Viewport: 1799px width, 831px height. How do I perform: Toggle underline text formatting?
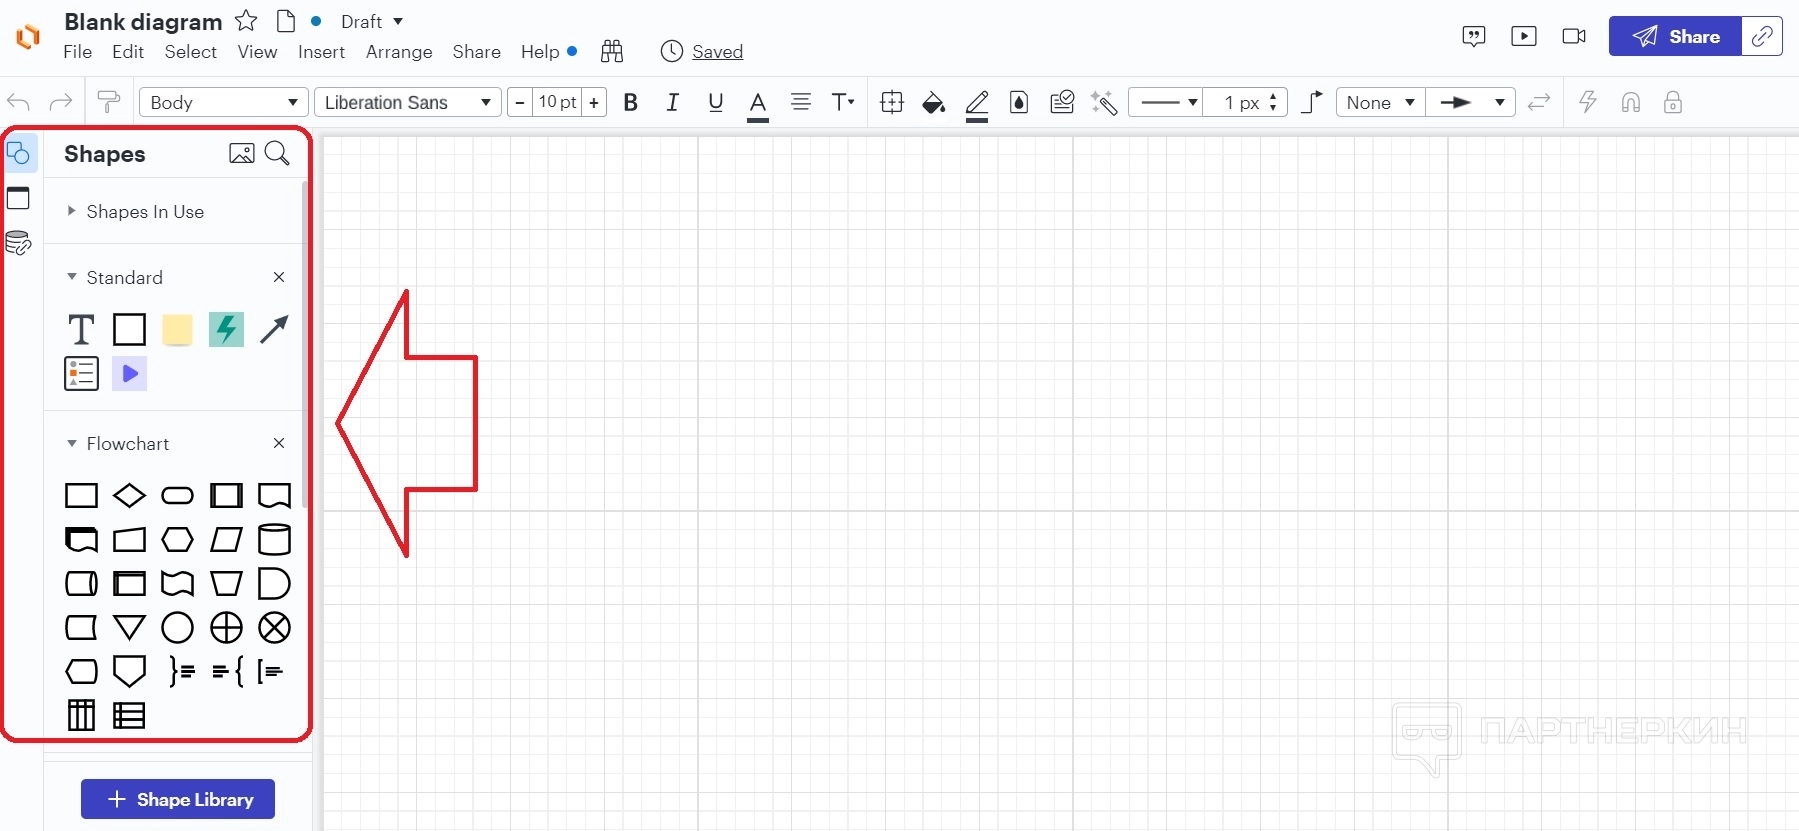[715, 102]
